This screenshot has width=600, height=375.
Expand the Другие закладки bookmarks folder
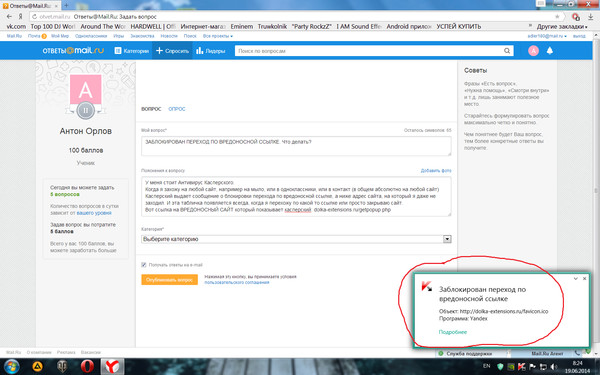tap(562, 26)
